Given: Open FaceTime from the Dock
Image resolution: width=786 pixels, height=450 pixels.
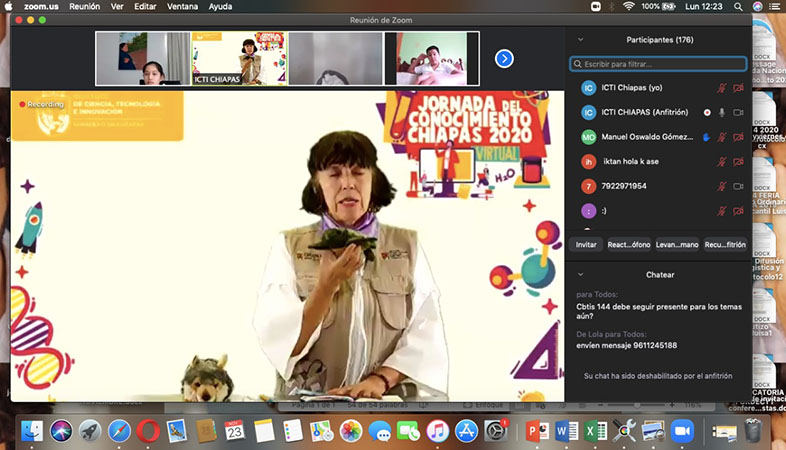Looking at the screenshot, I should (409, 431).
